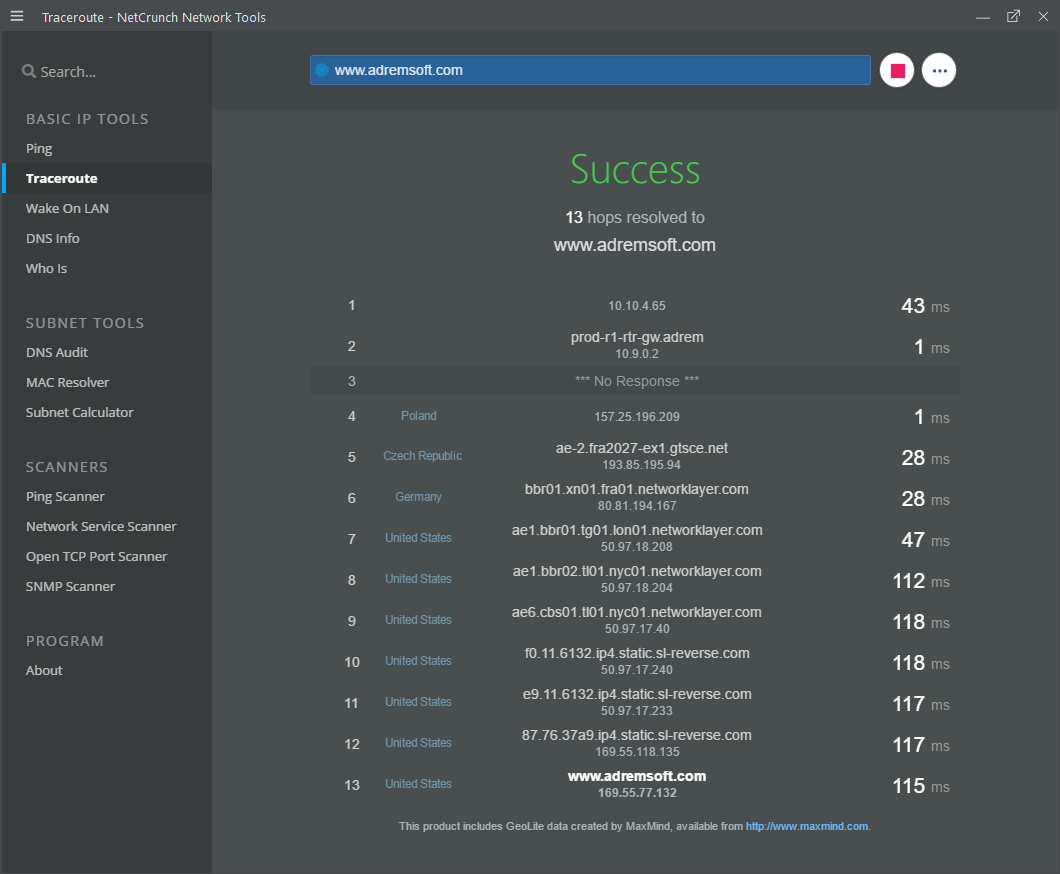Open the Subnet Calculator

[x=80, y=412]
